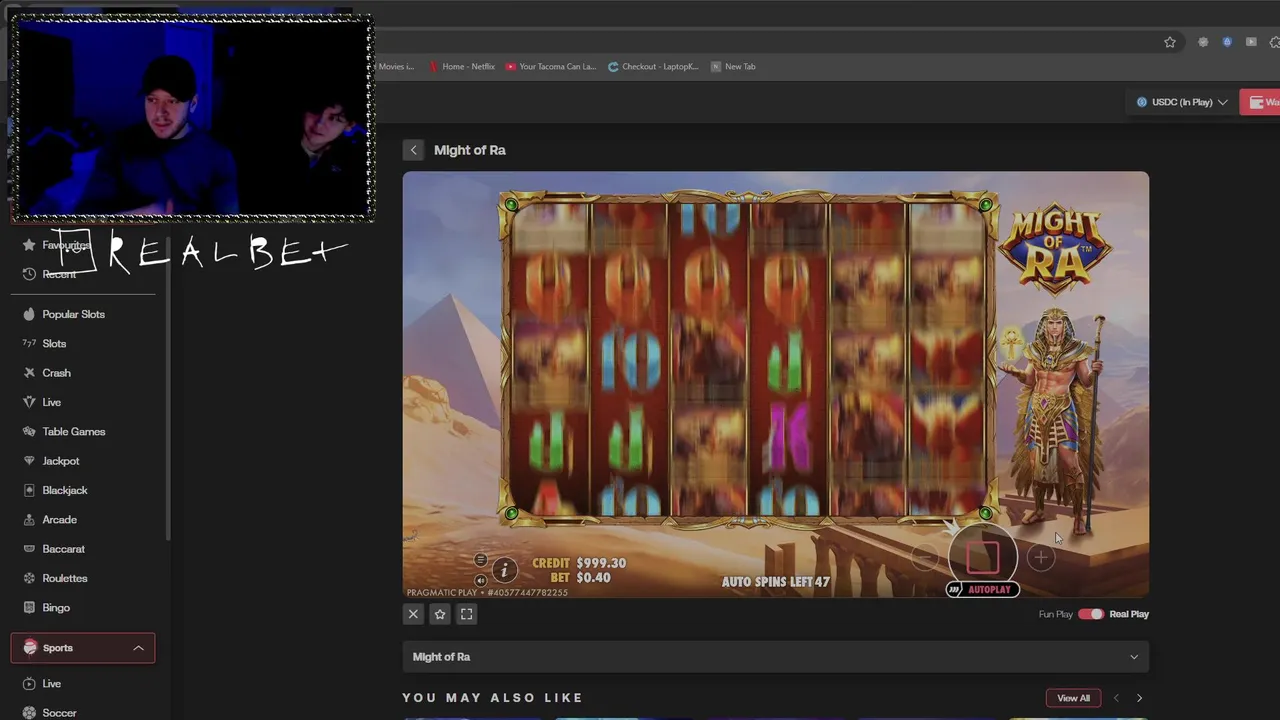Screen dimensions: 1280x720
Task: Click the sidebar vertical scrollbar
Action: click(x=168, y=390)
